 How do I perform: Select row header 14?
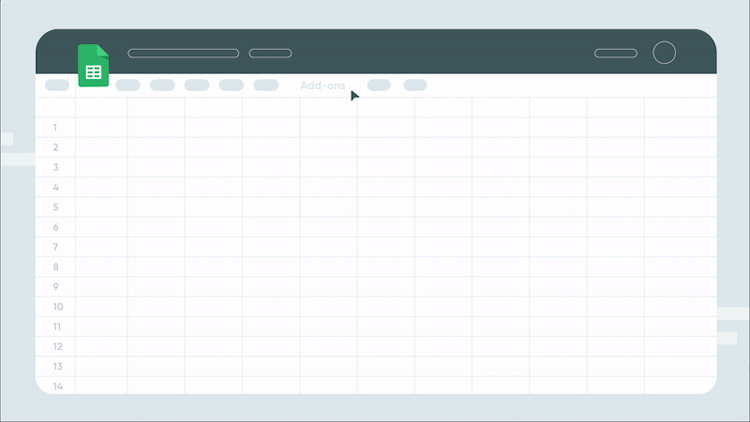click(57, 386)
